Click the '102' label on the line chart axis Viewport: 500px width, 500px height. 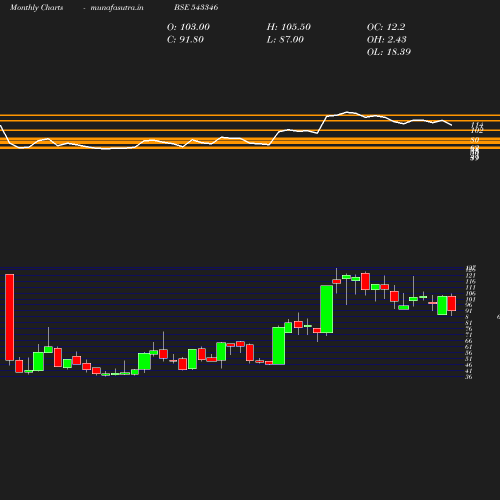coord(477,131)
